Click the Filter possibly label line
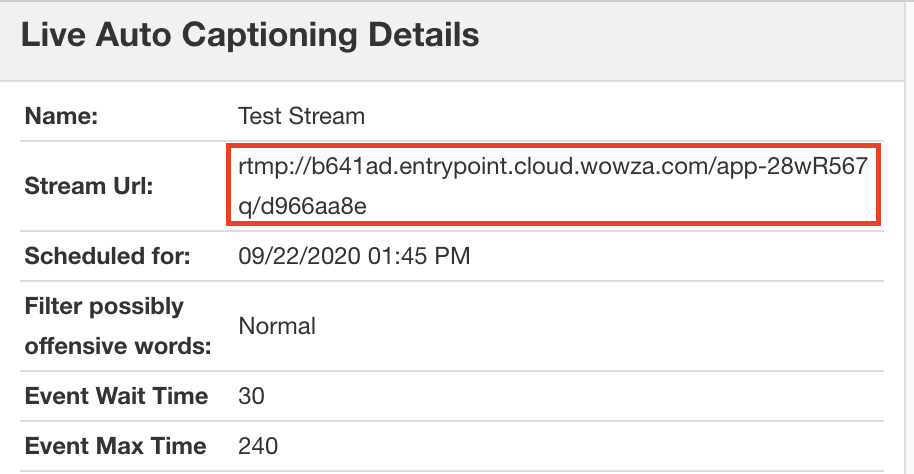This screenshot has height=474, width=914. click(x=104, y=306)
